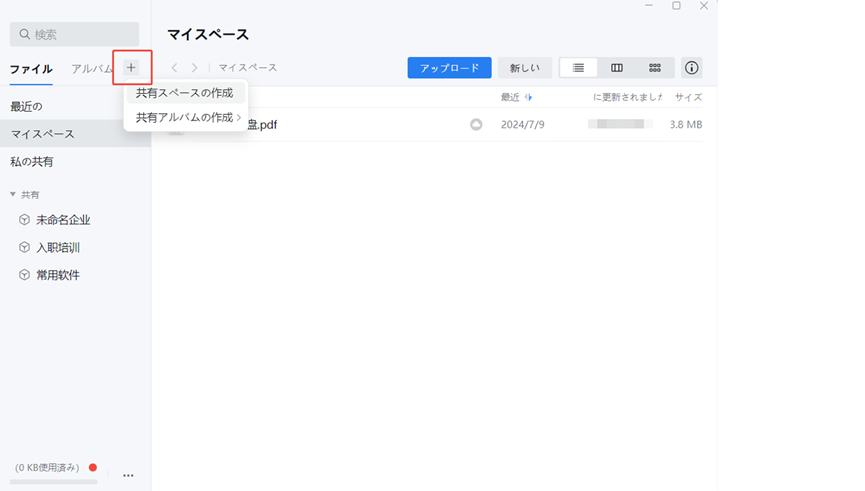Click cloud sync status icon on pdf row

click(476, 125)
